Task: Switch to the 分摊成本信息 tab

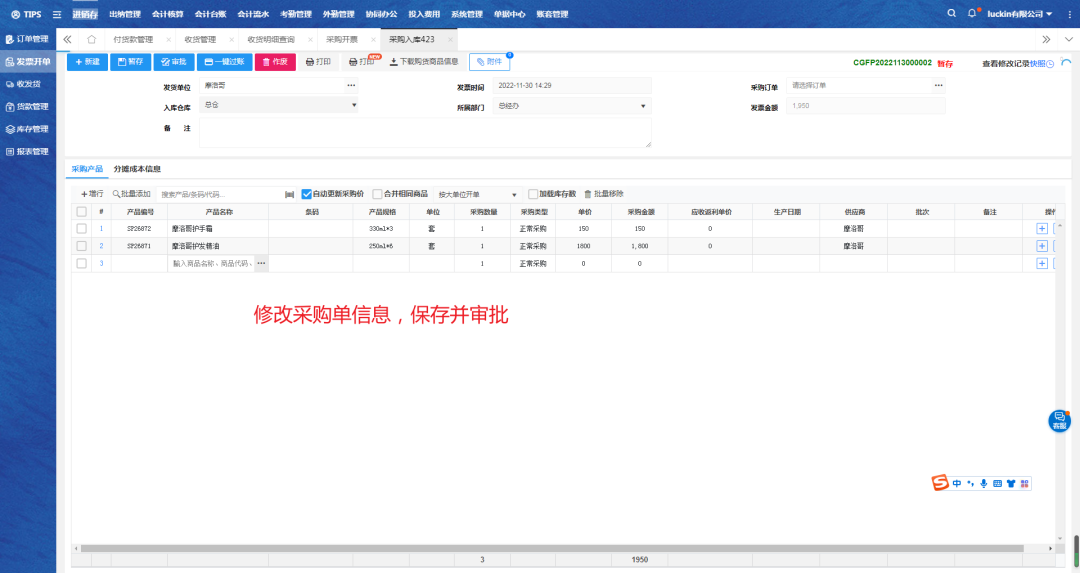Action: [137, 169]
